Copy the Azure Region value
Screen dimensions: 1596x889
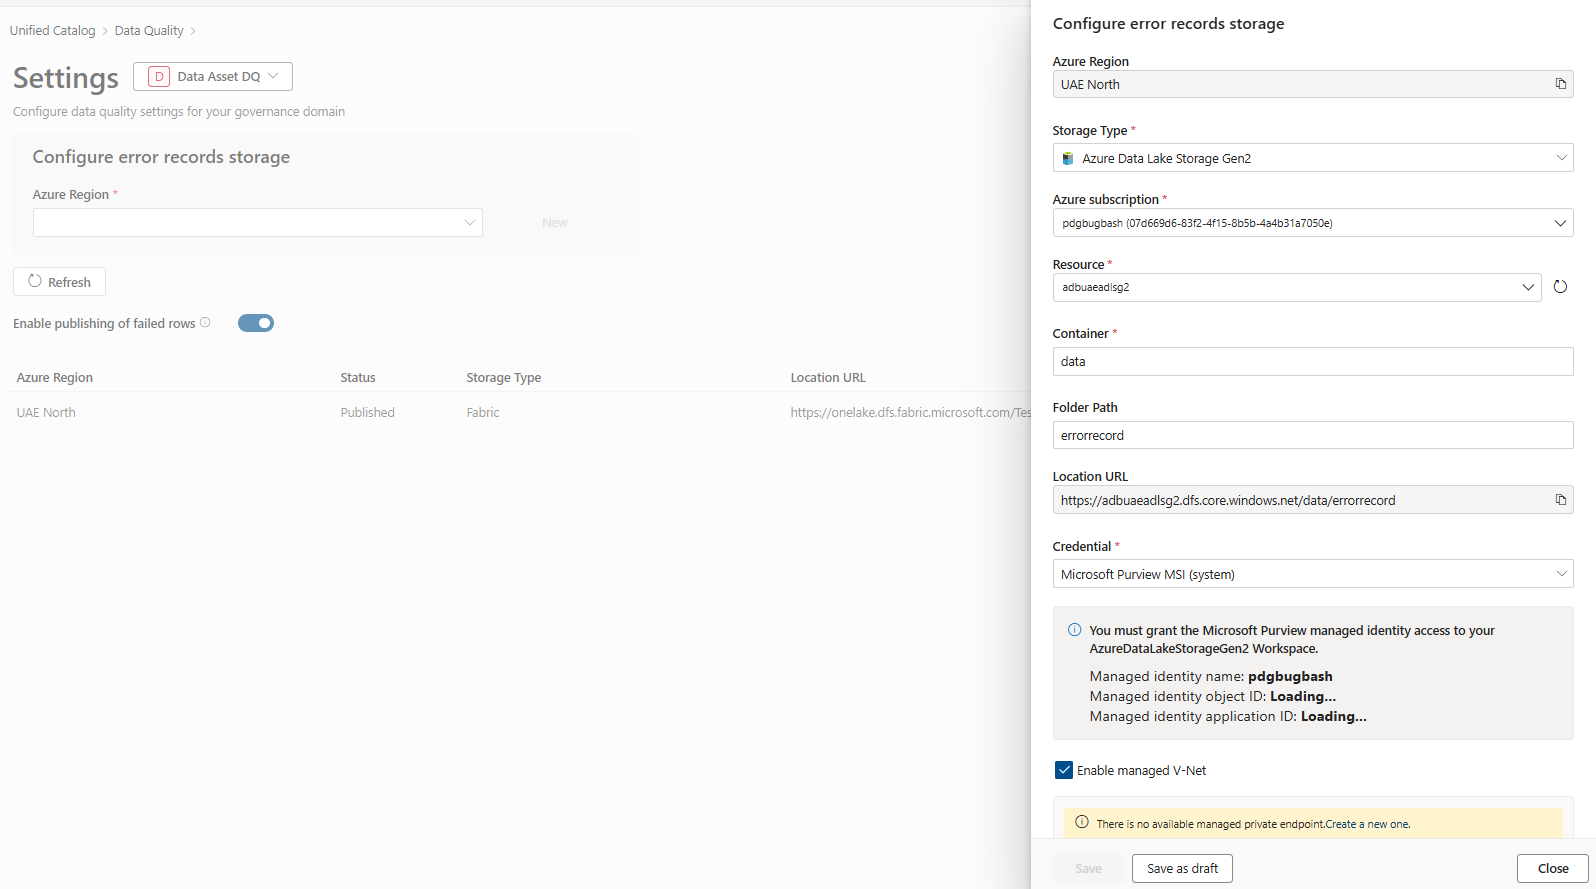[x=1560, y=84]
